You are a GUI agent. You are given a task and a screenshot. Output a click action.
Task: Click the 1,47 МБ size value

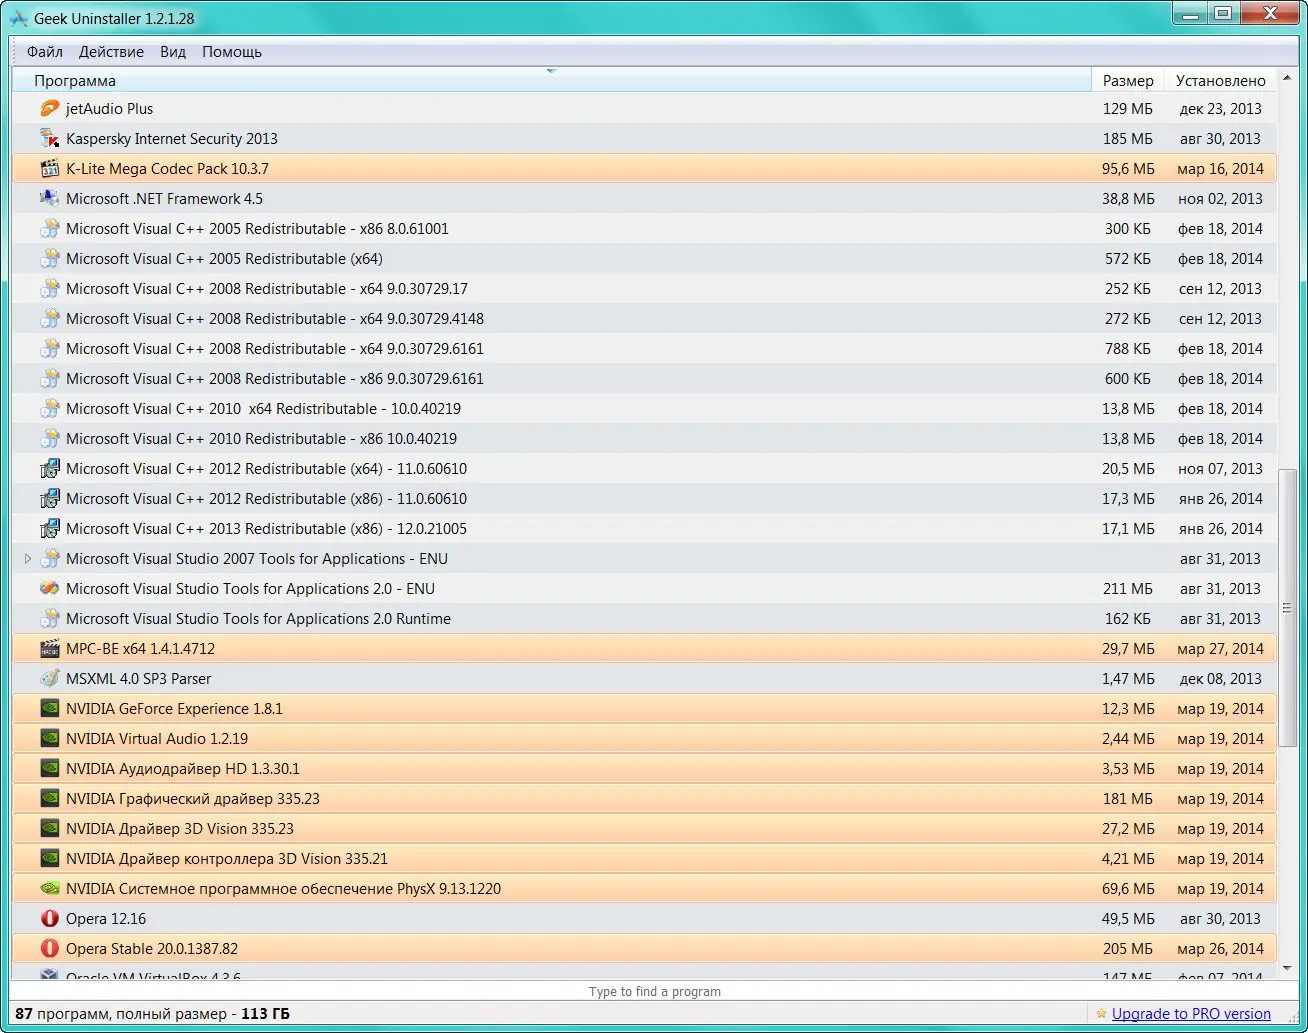(x=1128, y=678)
